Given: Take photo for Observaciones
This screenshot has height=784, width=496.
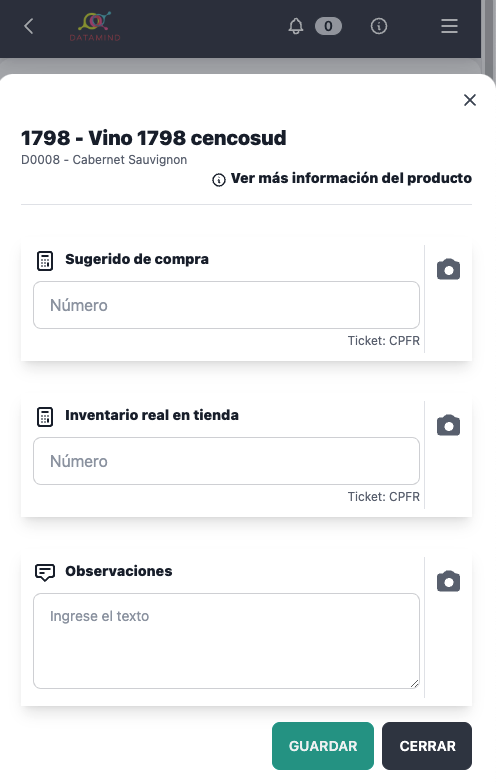Looking at the screenshot, I should pyautogui.click(x=448, y=581).
